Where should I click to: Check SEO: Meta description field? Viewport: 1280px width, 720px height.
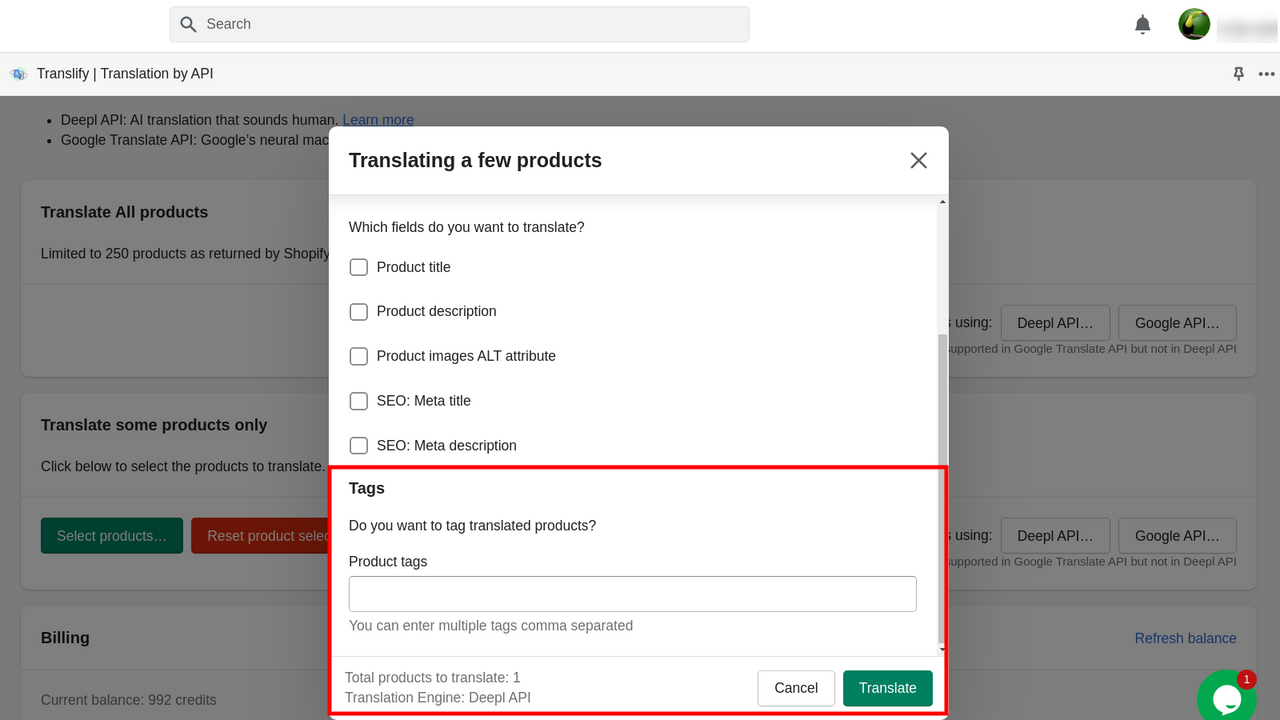coord(358,445)
